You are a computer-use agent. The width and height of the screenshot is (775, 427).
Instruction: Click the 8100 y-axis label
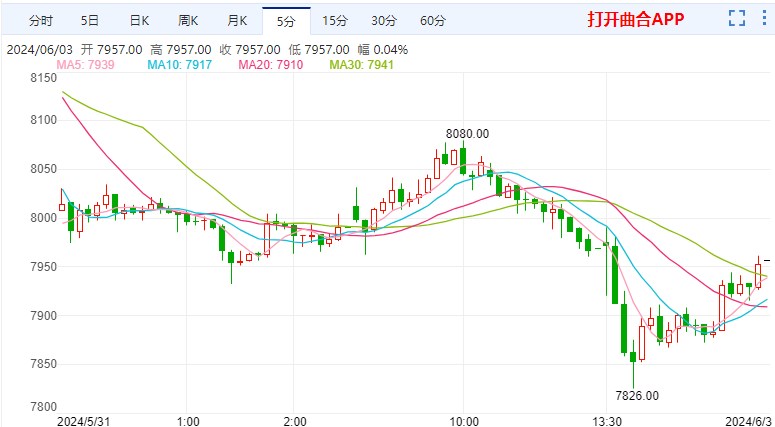45,121
